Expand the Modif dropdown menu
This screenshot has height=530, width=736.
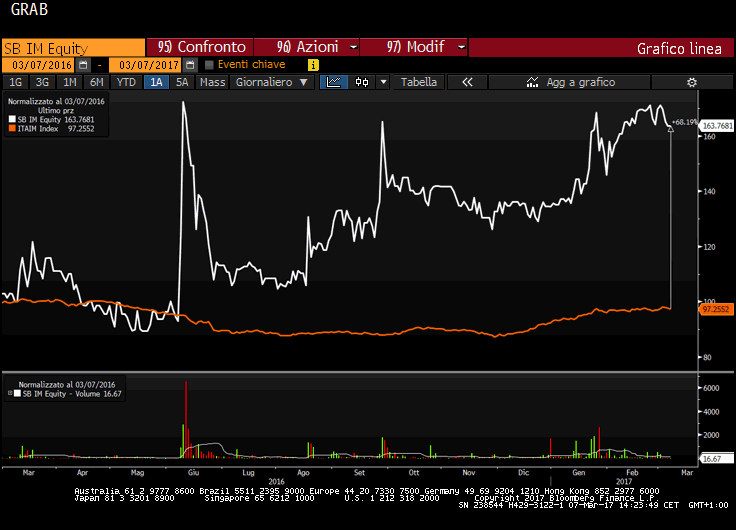(x=415, y=47)
